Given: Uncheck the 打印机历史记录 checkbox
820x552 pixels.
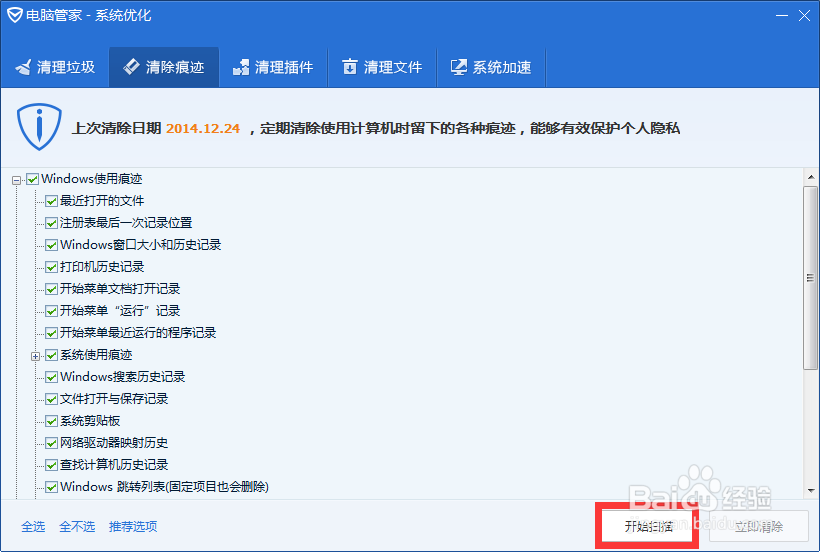Looking at the screenshot, I should [51, 267].
